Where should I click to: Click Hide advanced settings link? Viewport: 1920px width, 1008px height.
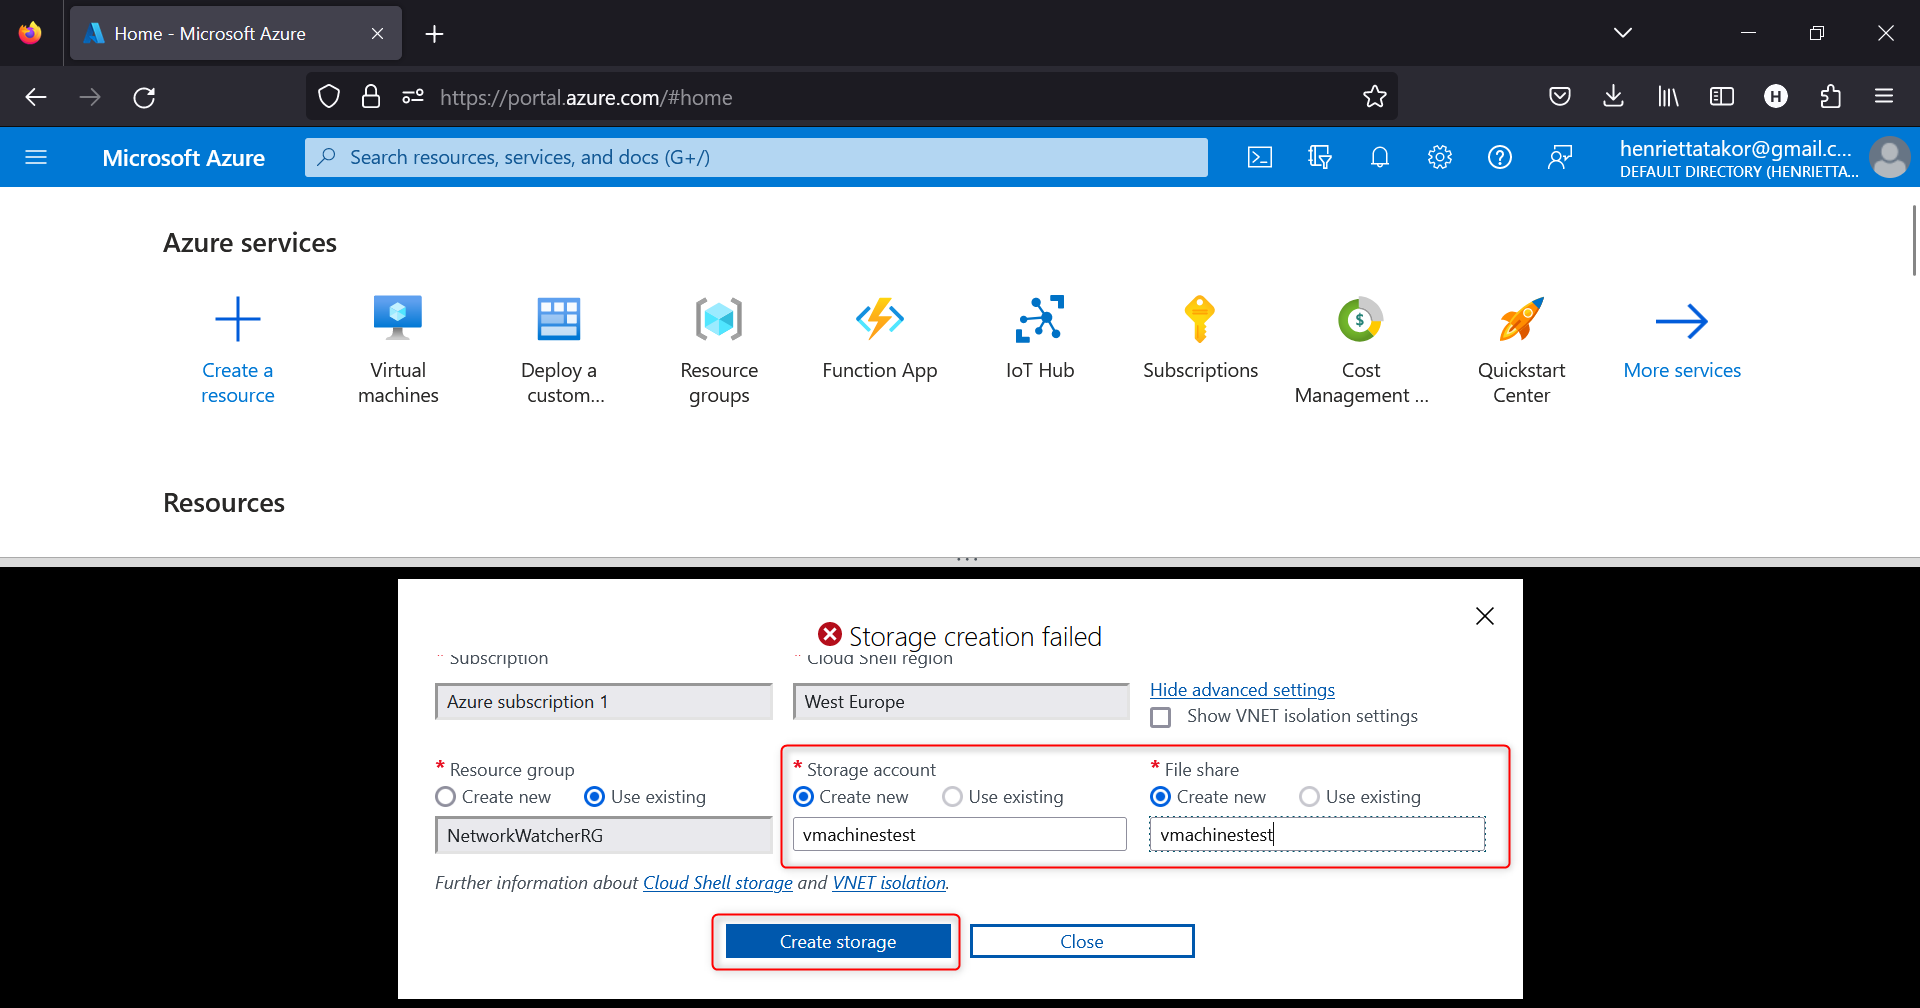1242,690
